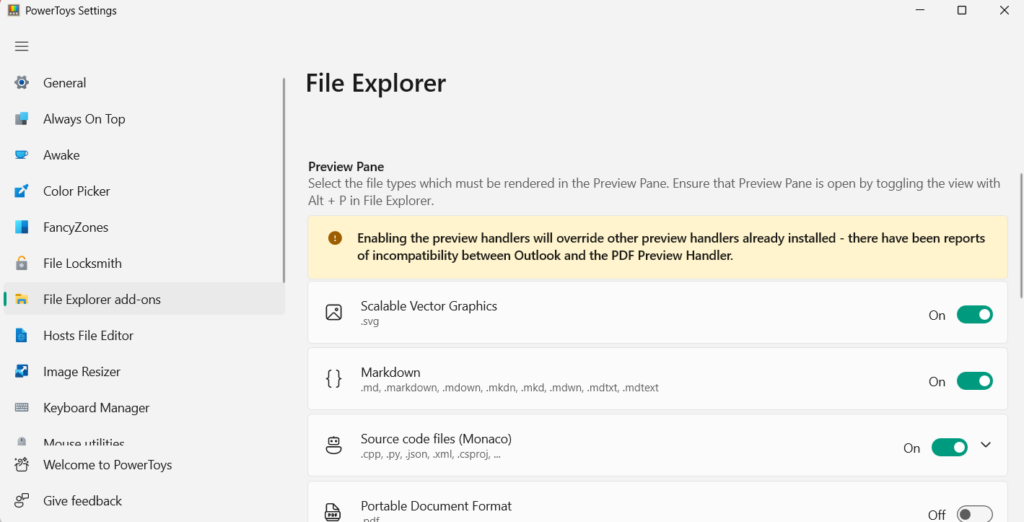Open the Awake settings page
Viewport: 1024px width, 522px height.
[x=61, y=155]
